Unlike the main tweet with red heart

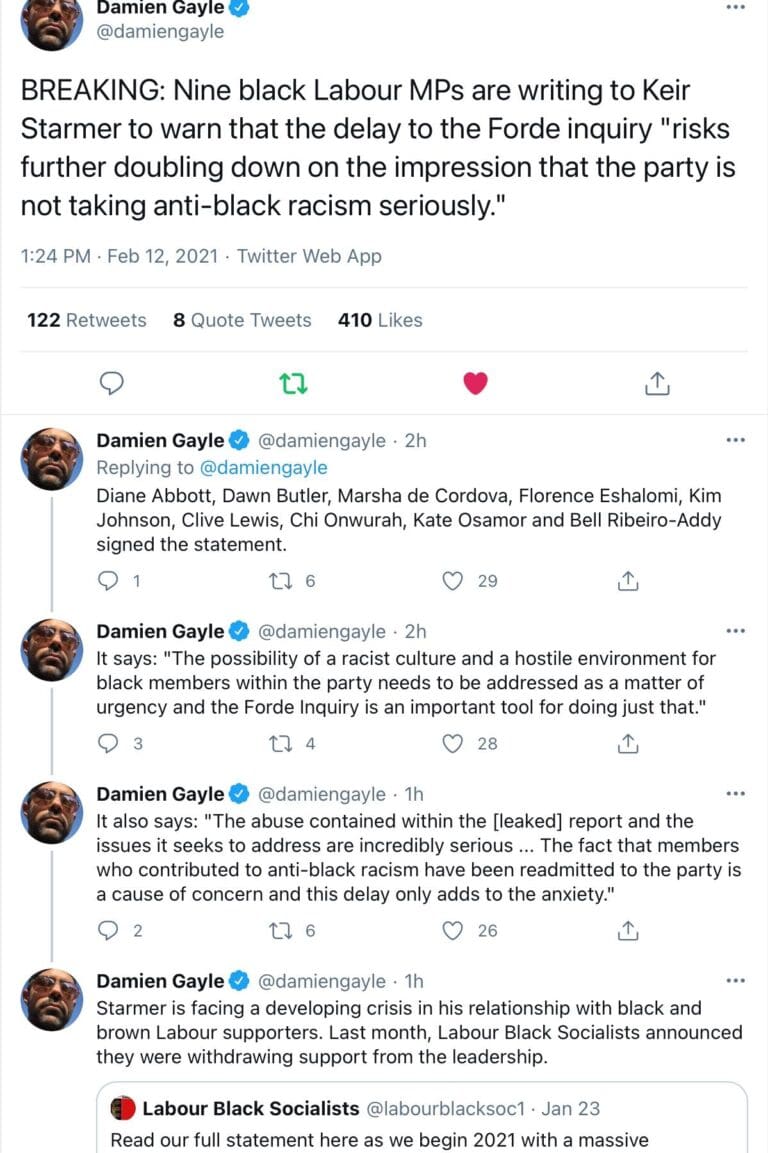click(x=475, y=383)
